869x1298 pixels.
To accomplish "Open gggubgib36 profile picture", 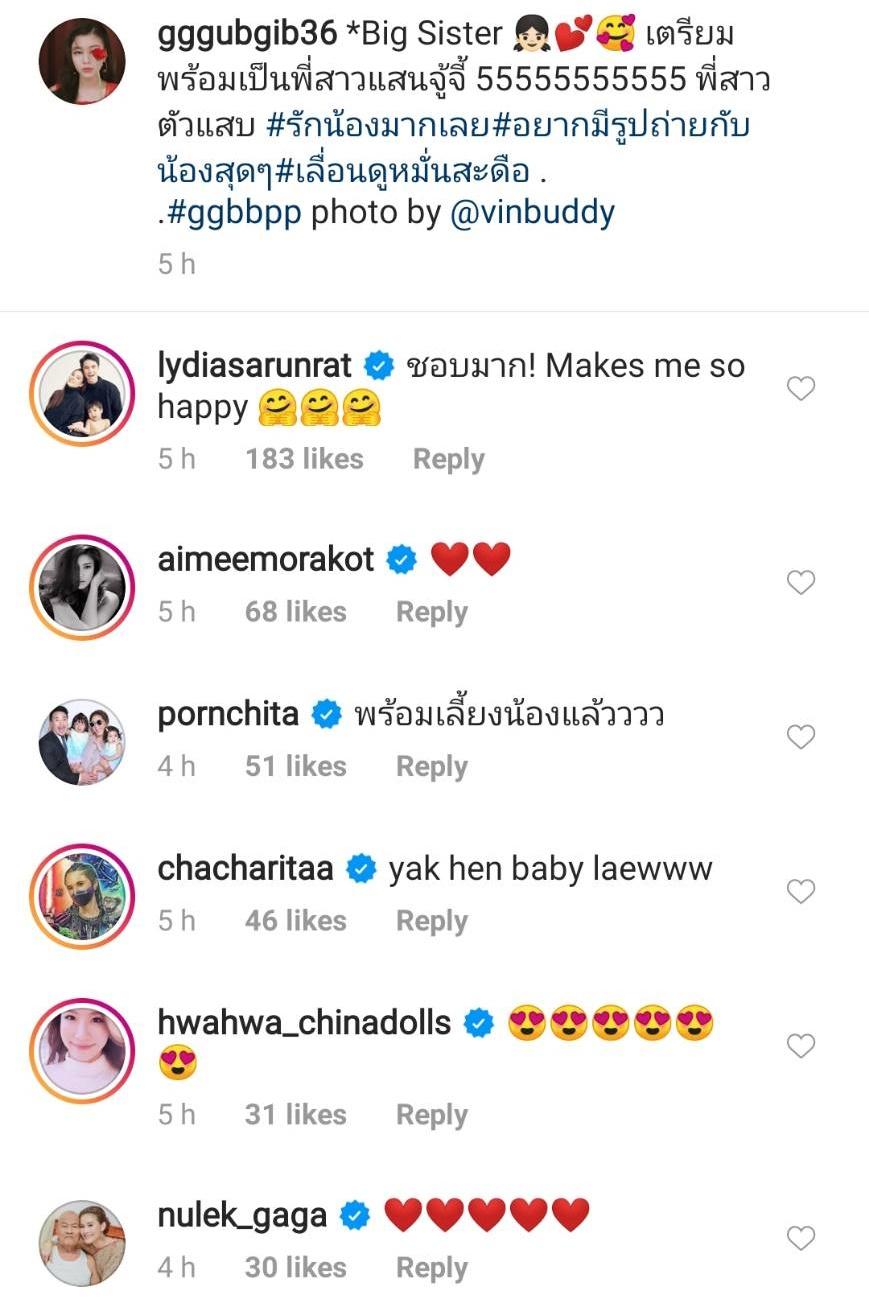I will click(x=82, y=61).
